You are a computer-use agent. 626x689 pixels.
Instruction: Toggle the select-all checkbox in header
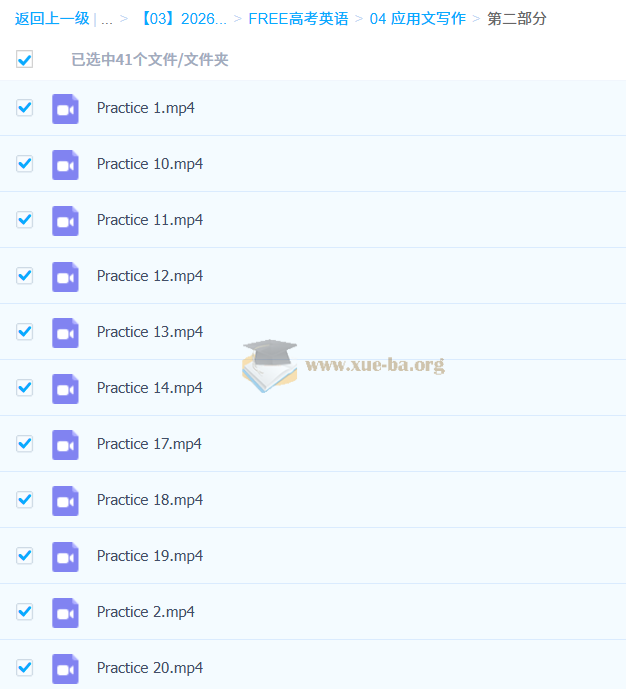[x=25, y=60]
